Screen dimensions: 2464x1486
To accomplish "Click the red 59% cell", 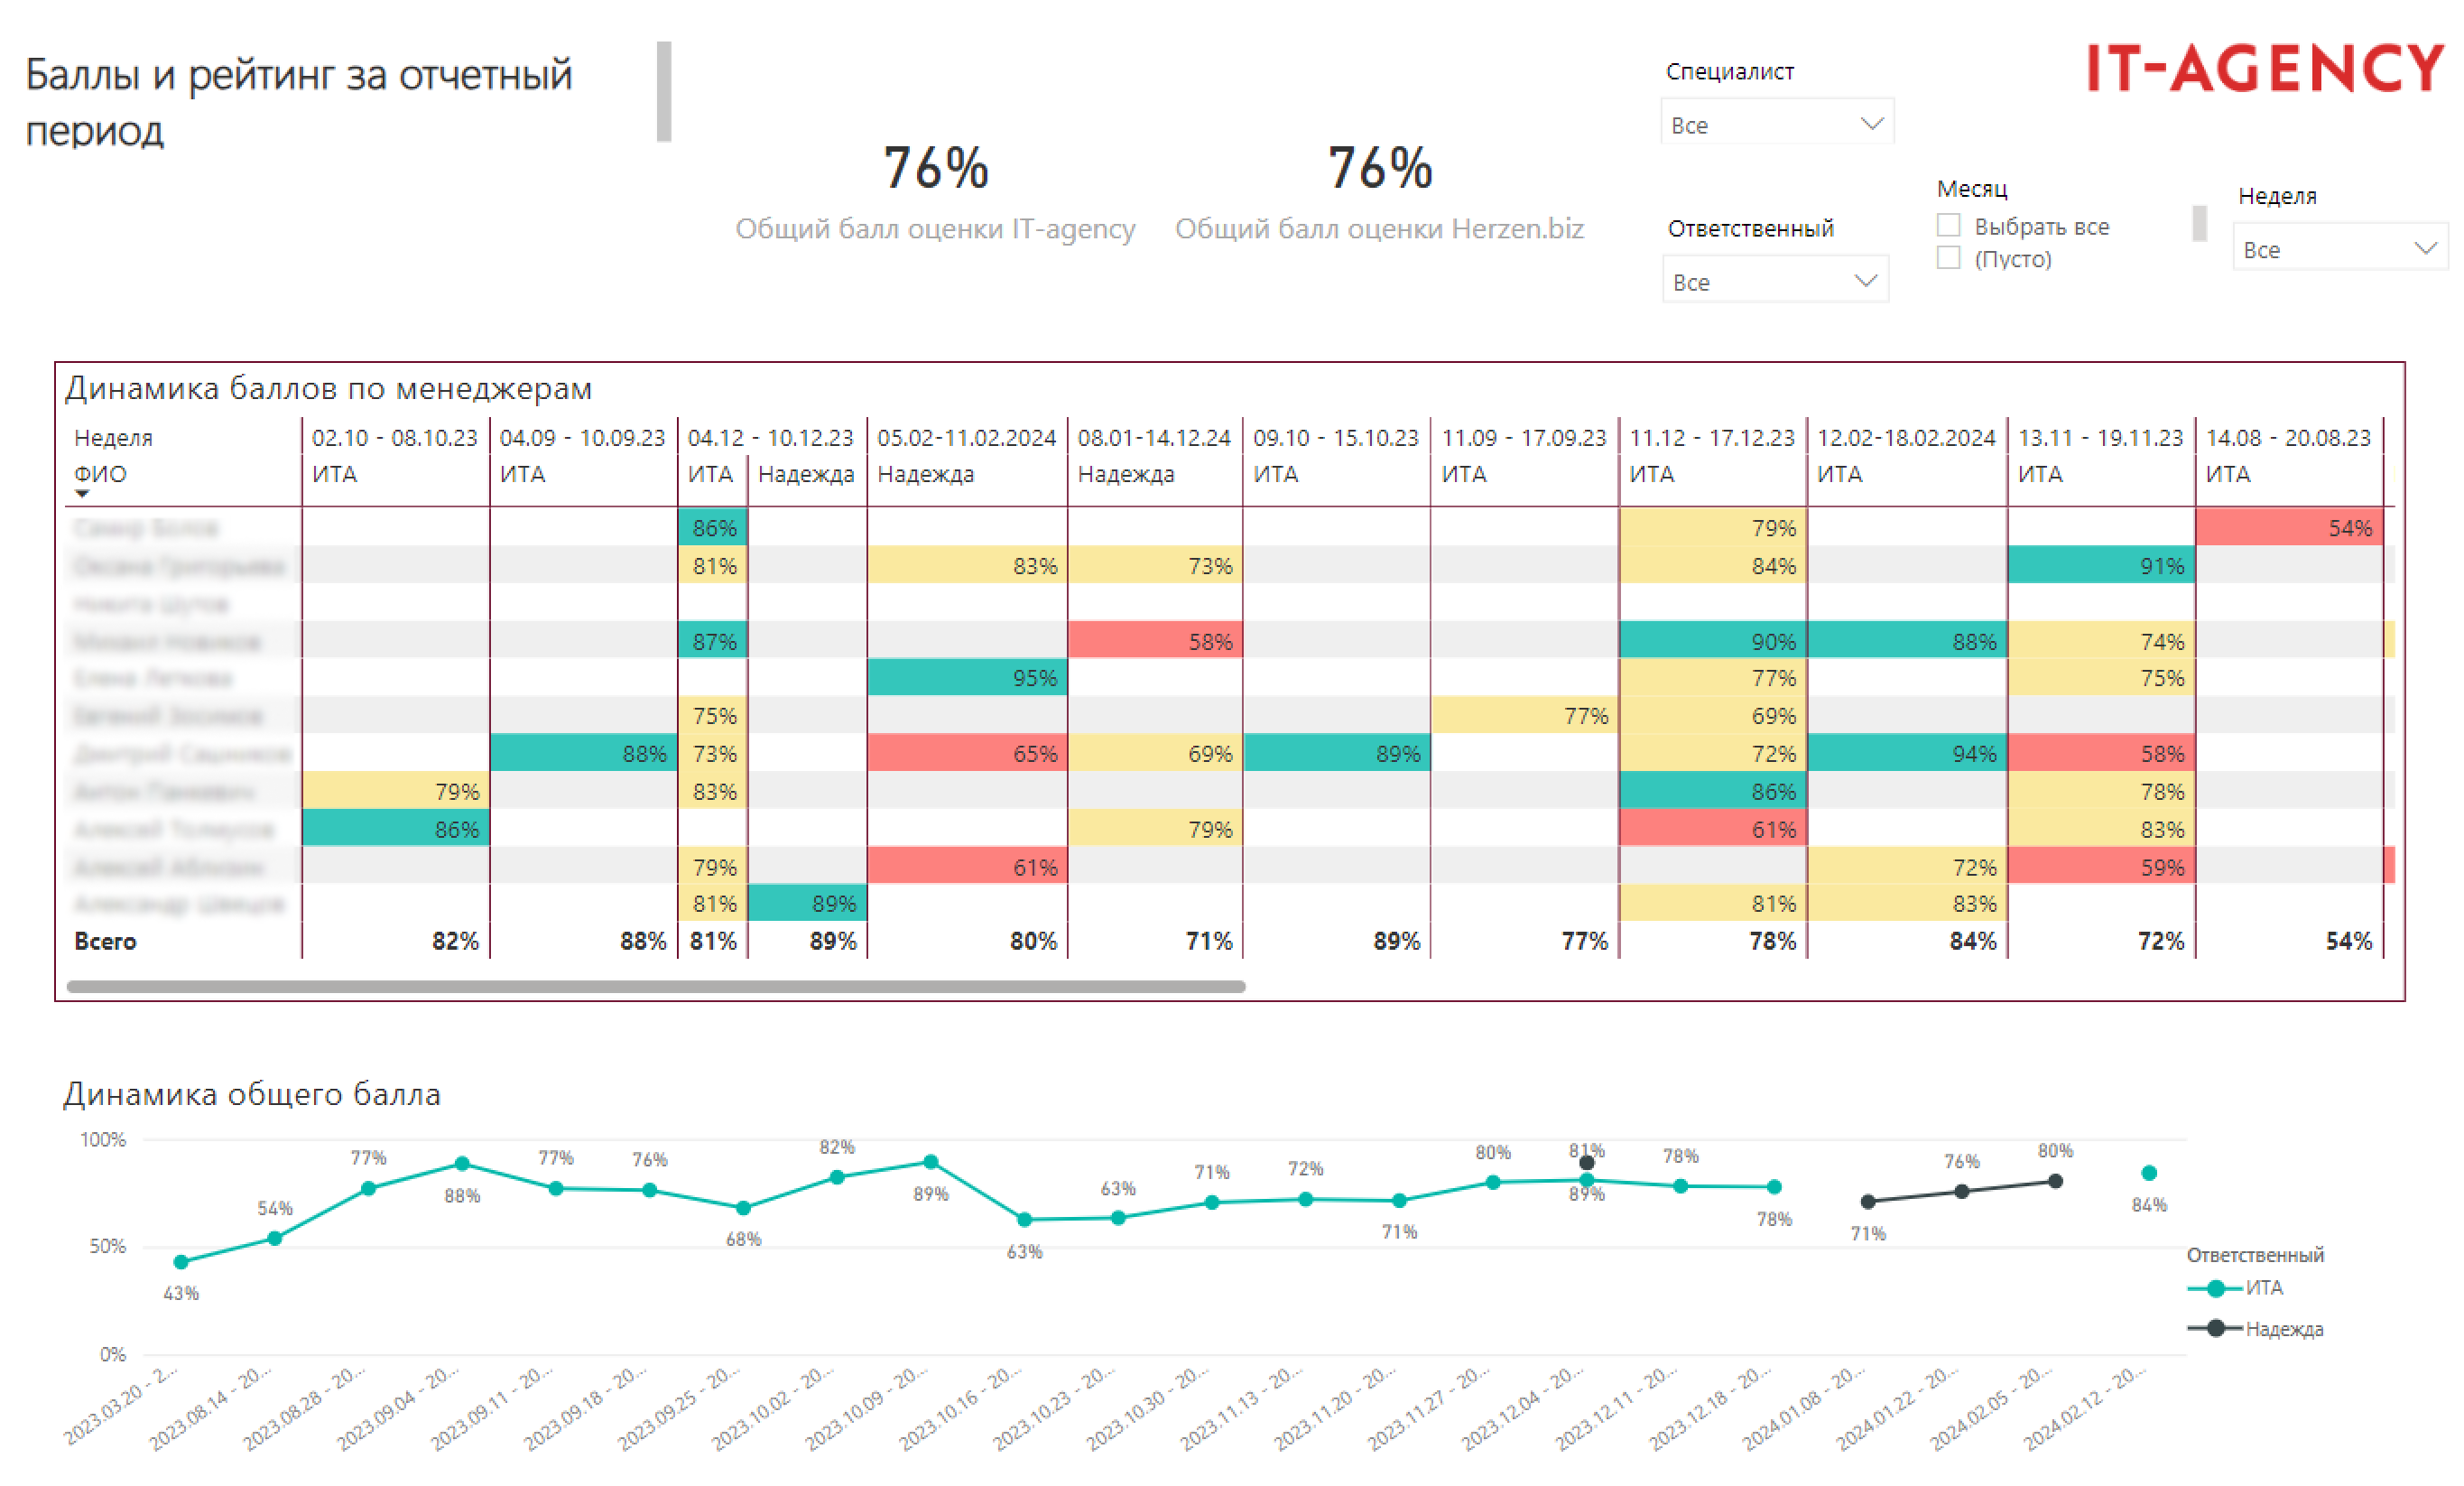I will (2101, 866).
